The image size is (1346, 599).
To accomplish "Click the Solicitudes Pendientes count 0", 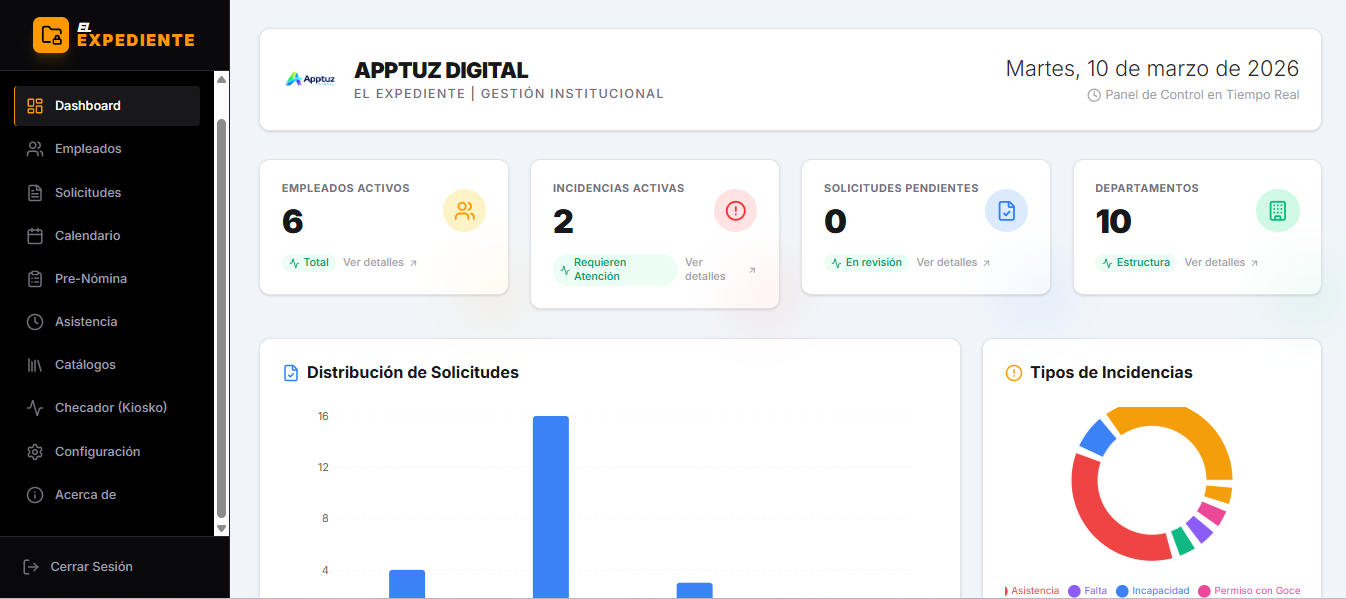I will pos(836,221).
